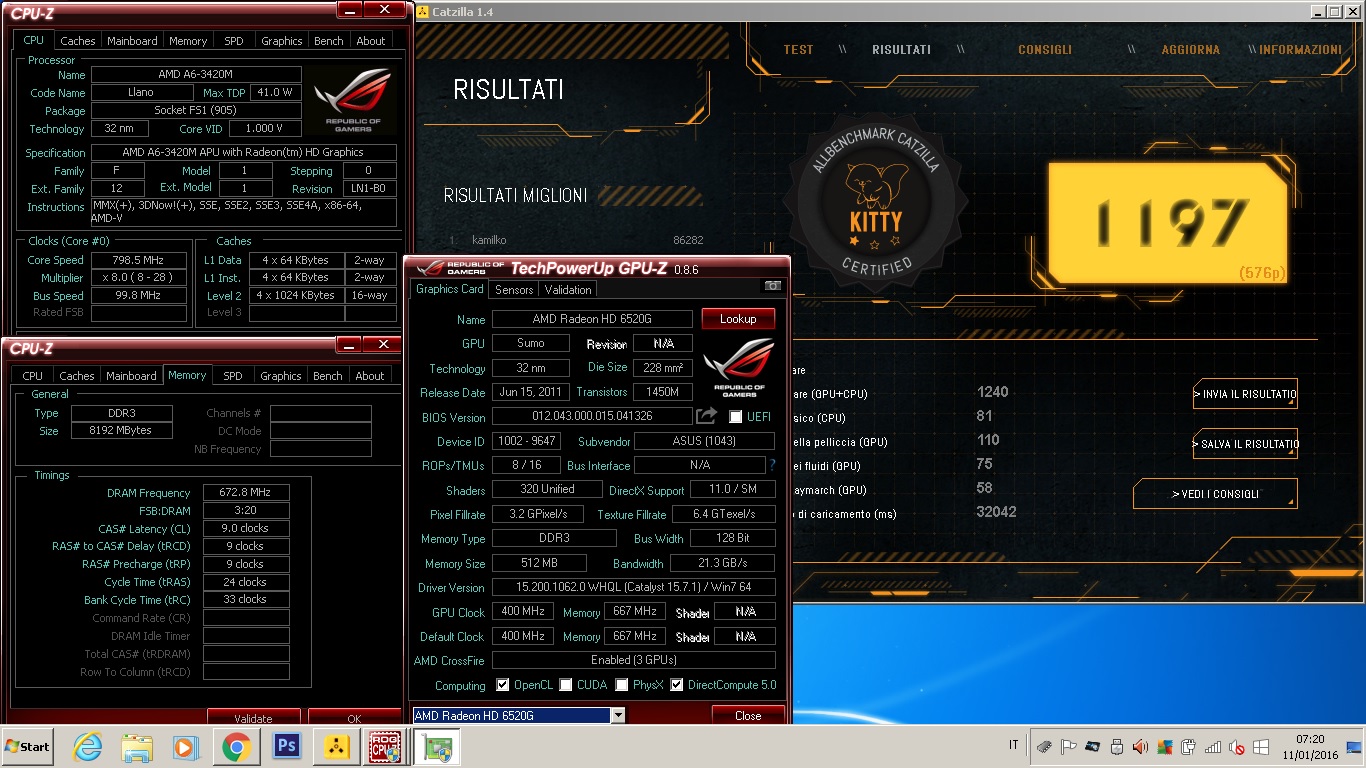Open Graphics tab in the lower CPU-Z window

[281, 376]
